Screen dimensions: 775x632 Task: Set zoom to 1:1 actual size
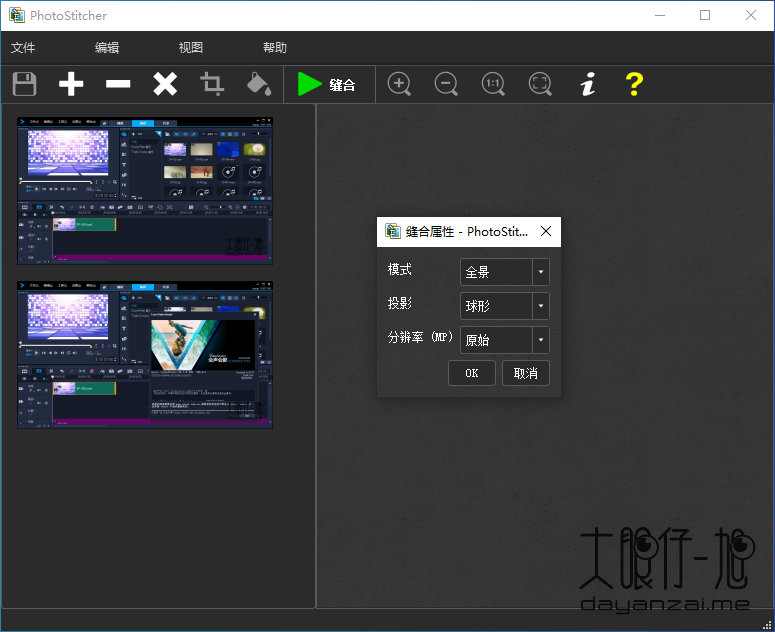(x=493, y=84)
